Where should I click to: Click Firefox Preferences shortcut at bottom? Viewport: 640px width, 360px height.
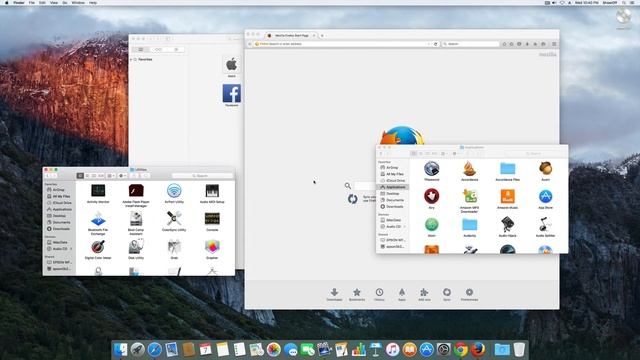469,294
